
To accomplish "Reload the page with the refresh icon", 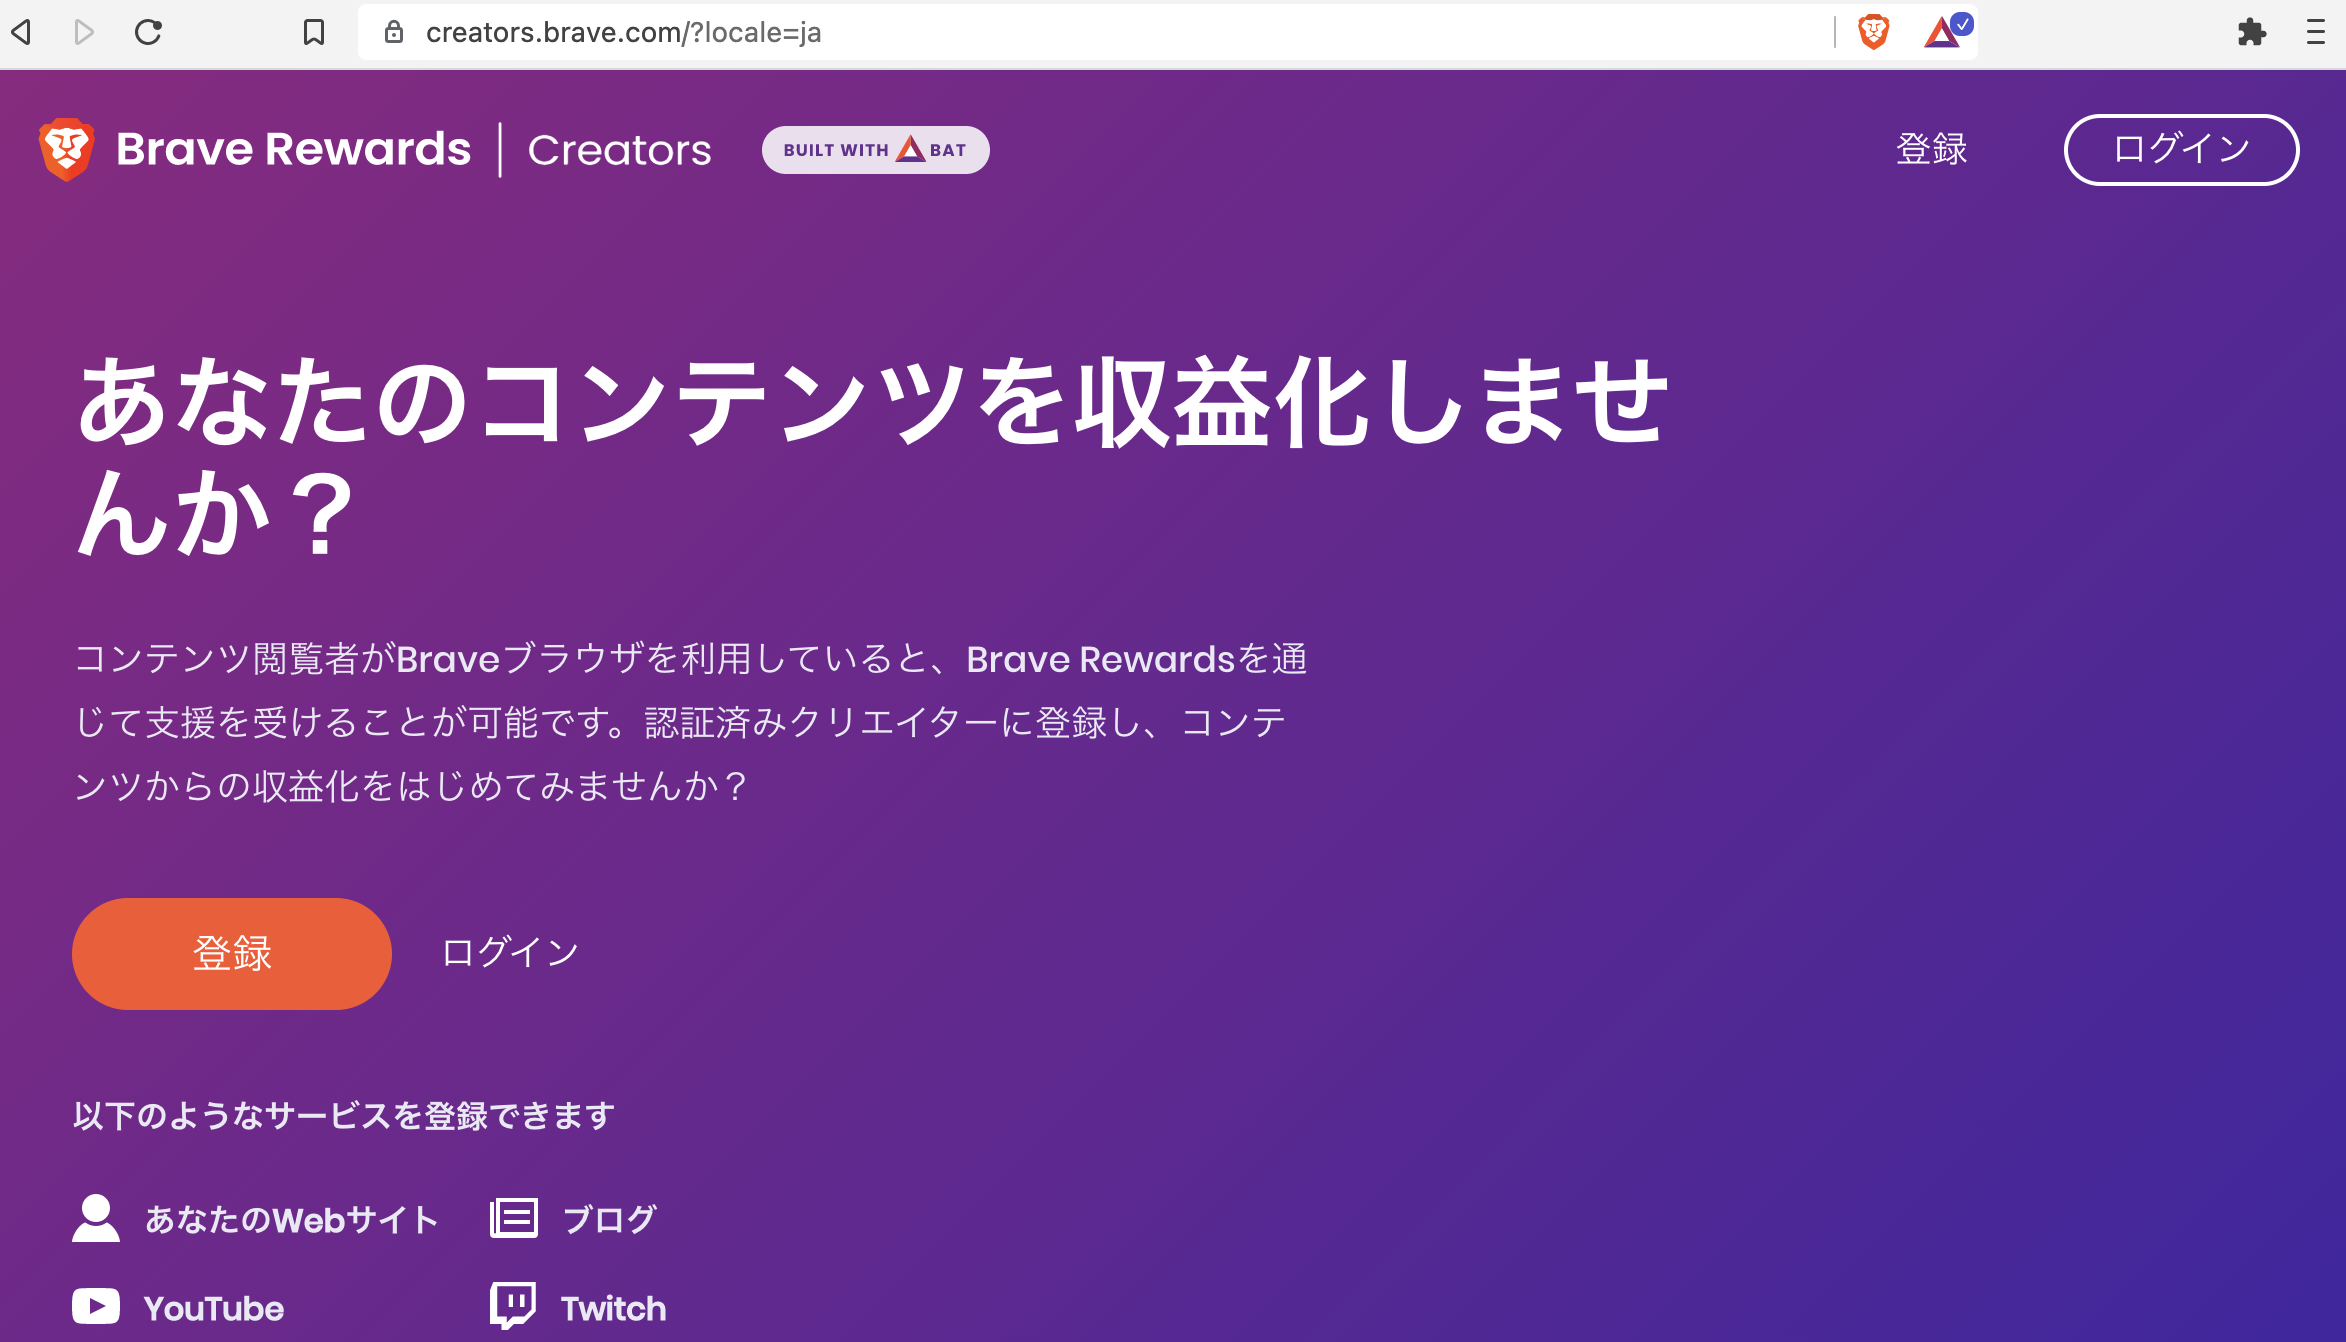I will (x=148, y=32).
